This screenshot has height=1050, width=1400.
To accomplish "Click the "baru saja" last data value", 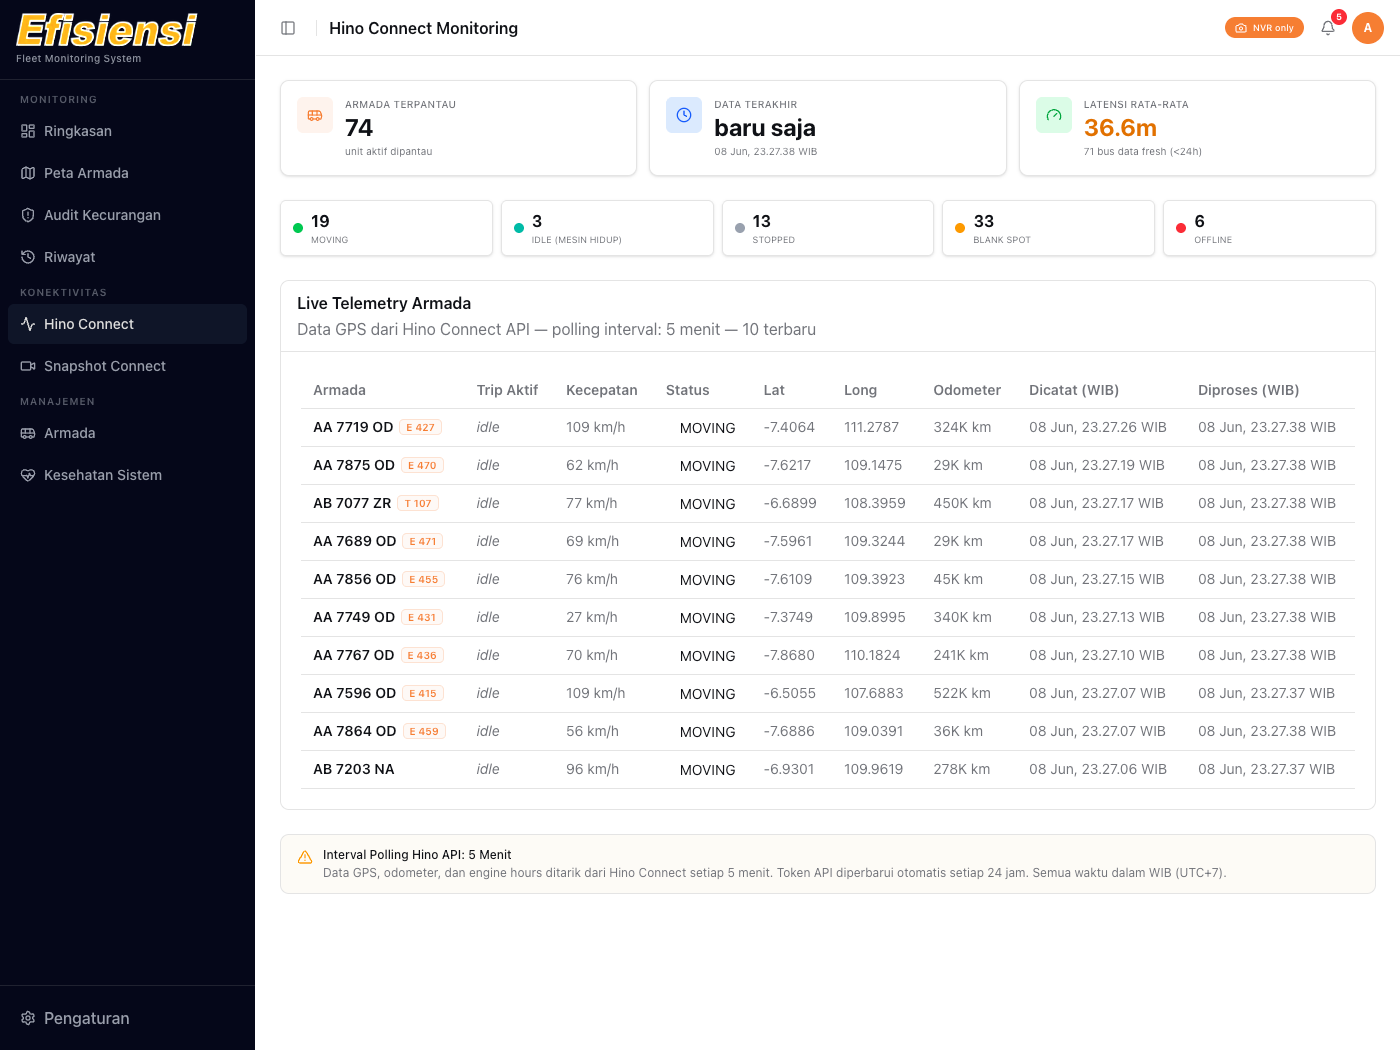I will [765, 128].
